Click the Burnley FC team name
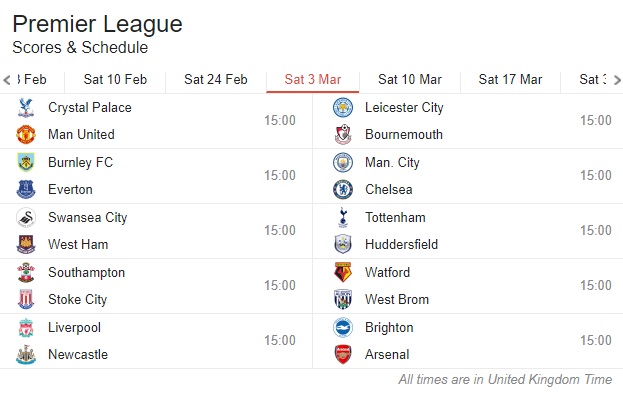This screenshot has height=402, width=623. [81, 162]
